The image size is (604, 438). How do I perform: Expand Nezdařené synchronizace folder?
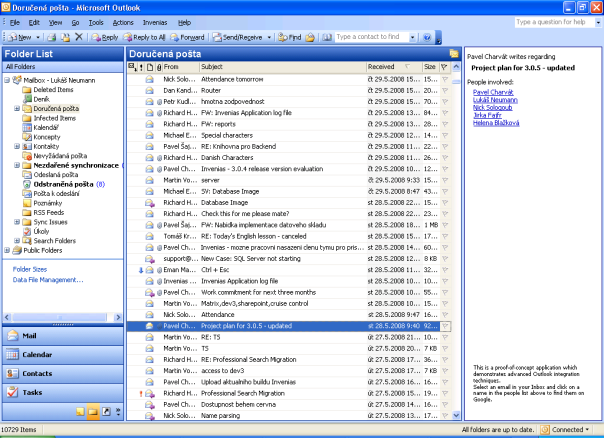pos(17,165)
